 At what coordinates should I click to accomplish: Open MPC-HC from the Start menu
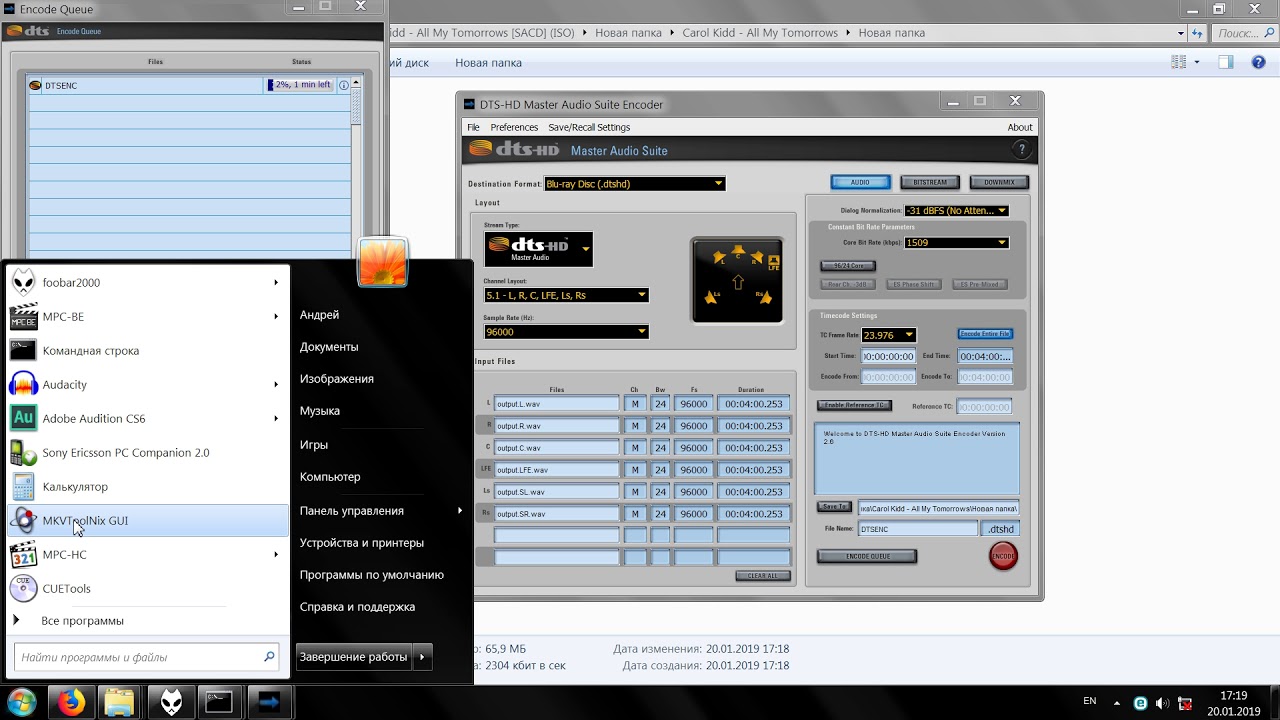(x=147, y=554)
